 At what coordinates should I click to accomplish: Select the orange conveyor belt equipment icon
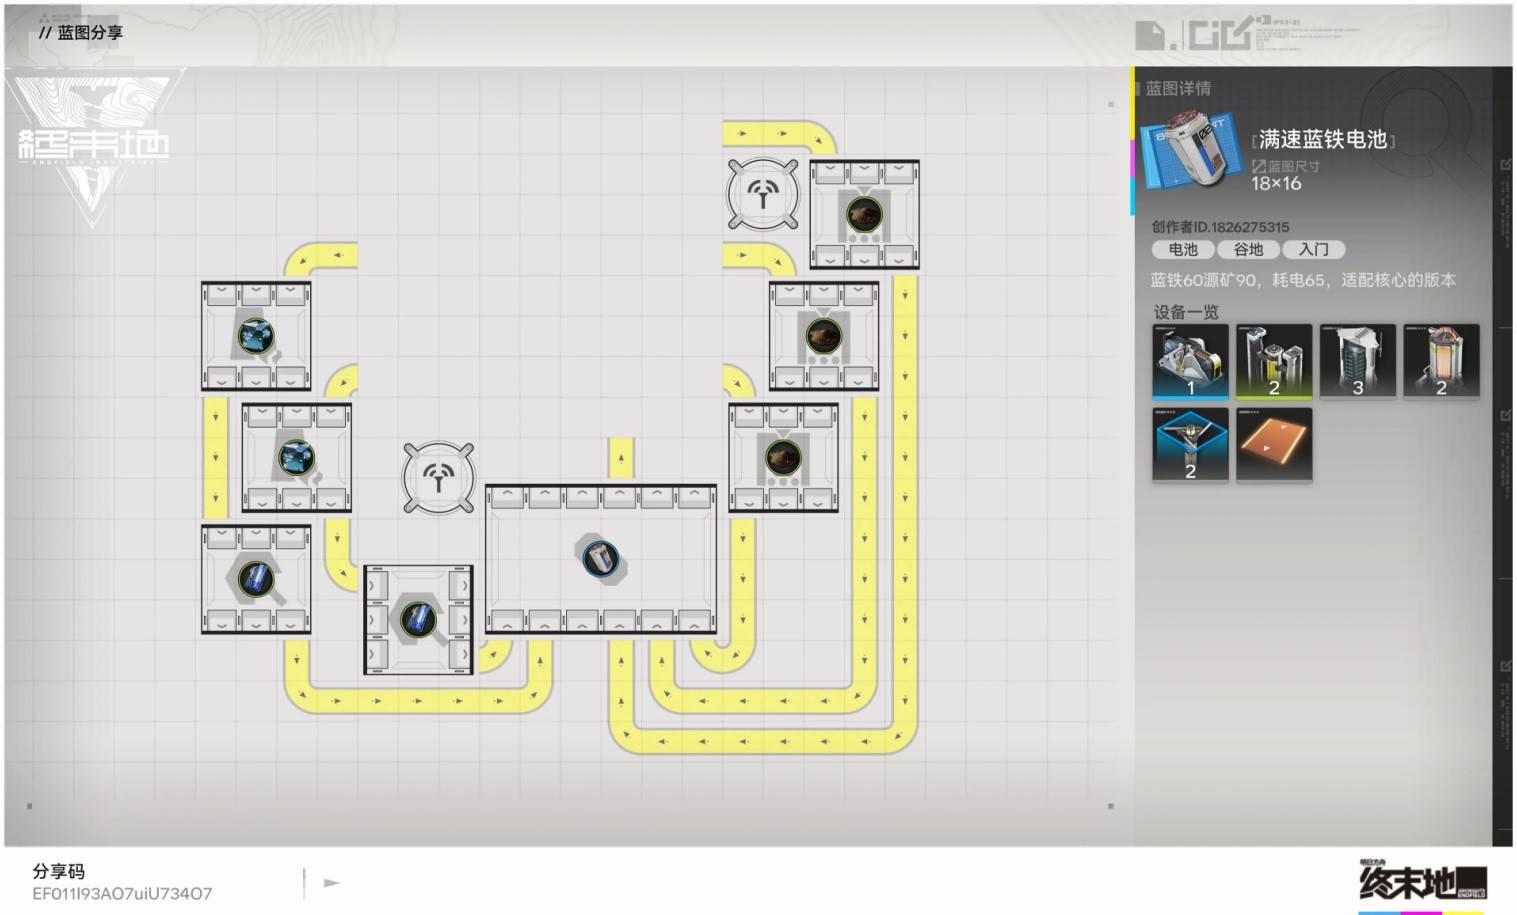[1274, 444]
